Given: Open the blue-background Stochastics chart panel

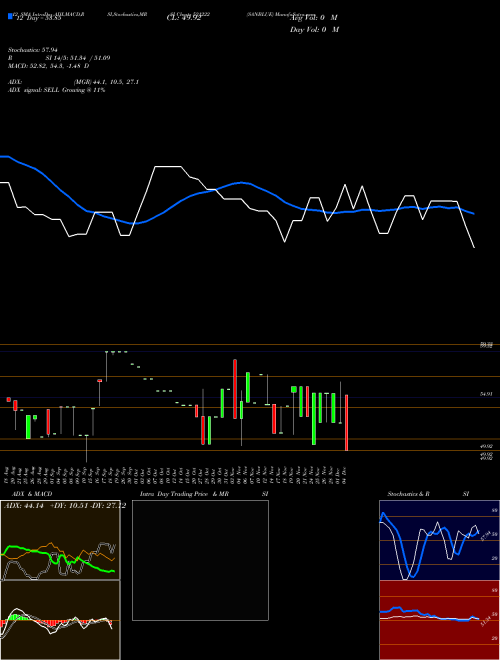Looking at the screenshot, I should click(x=439, y=540).
